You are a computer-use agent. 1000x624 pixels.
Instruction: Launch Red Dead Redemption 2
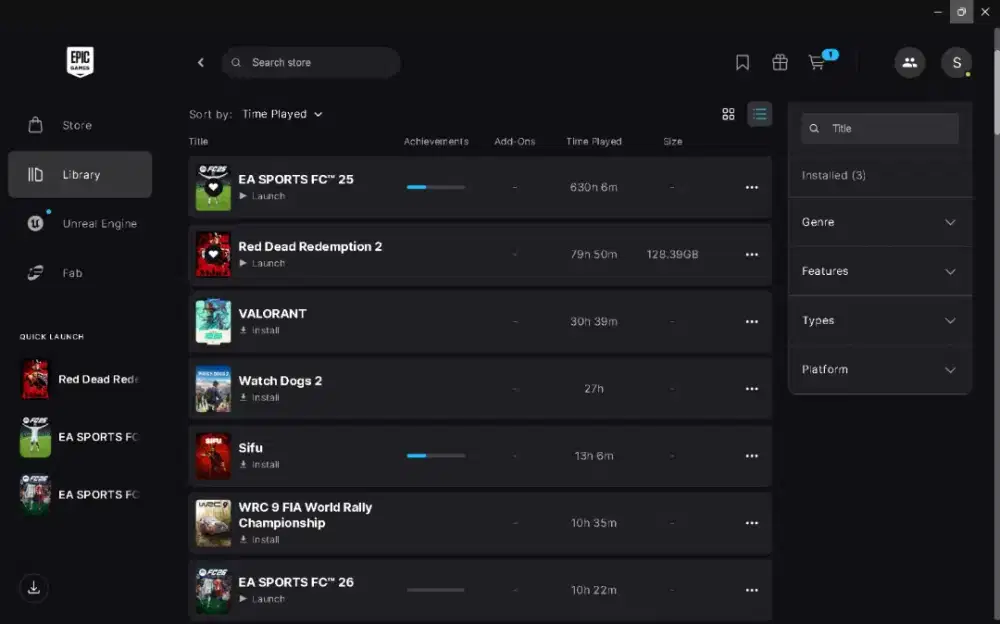point(262,264)
